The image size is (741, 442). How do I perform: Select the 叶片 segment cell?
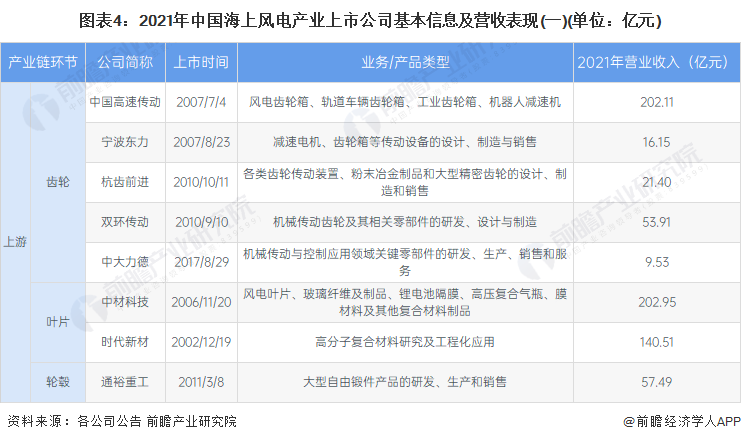(59, 321)
